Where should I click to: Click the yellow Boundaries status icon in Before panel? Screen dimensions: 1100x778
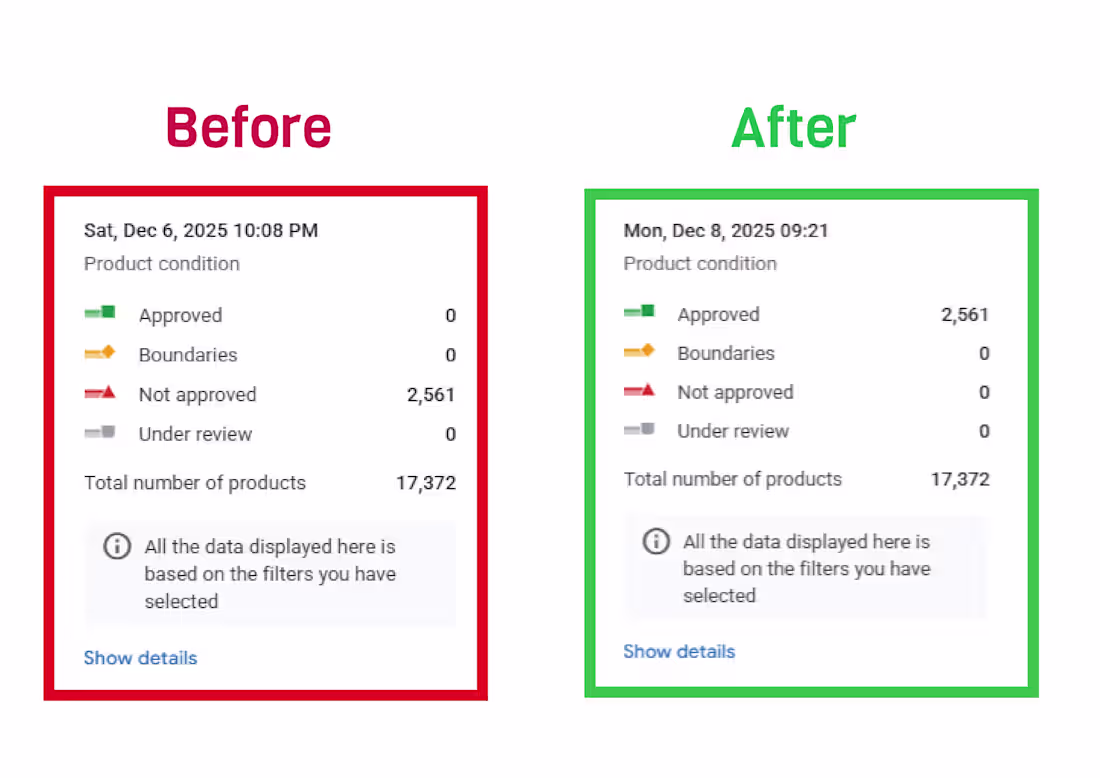pyautogui.click(x=100, y=351)
